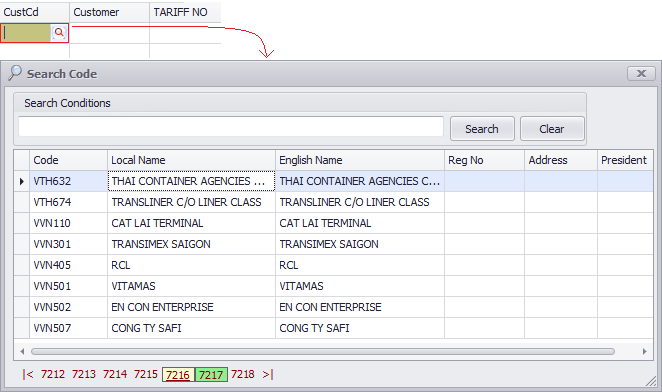Viewport: 662px width, 392px height.
Task: Click English name RCL cell
Action: pyautogui.click(x=360, y=265)
